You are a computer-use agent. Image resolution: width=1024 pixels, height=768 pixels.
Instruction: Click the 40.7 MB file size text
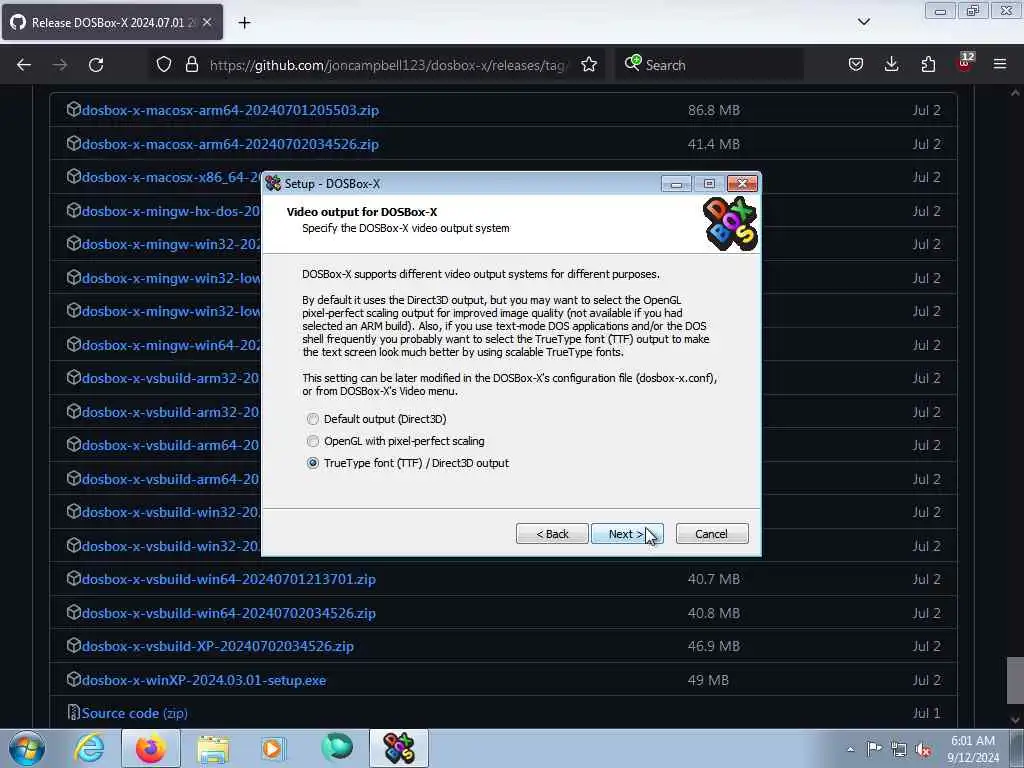pyautogui.click(x=714, y=579)
